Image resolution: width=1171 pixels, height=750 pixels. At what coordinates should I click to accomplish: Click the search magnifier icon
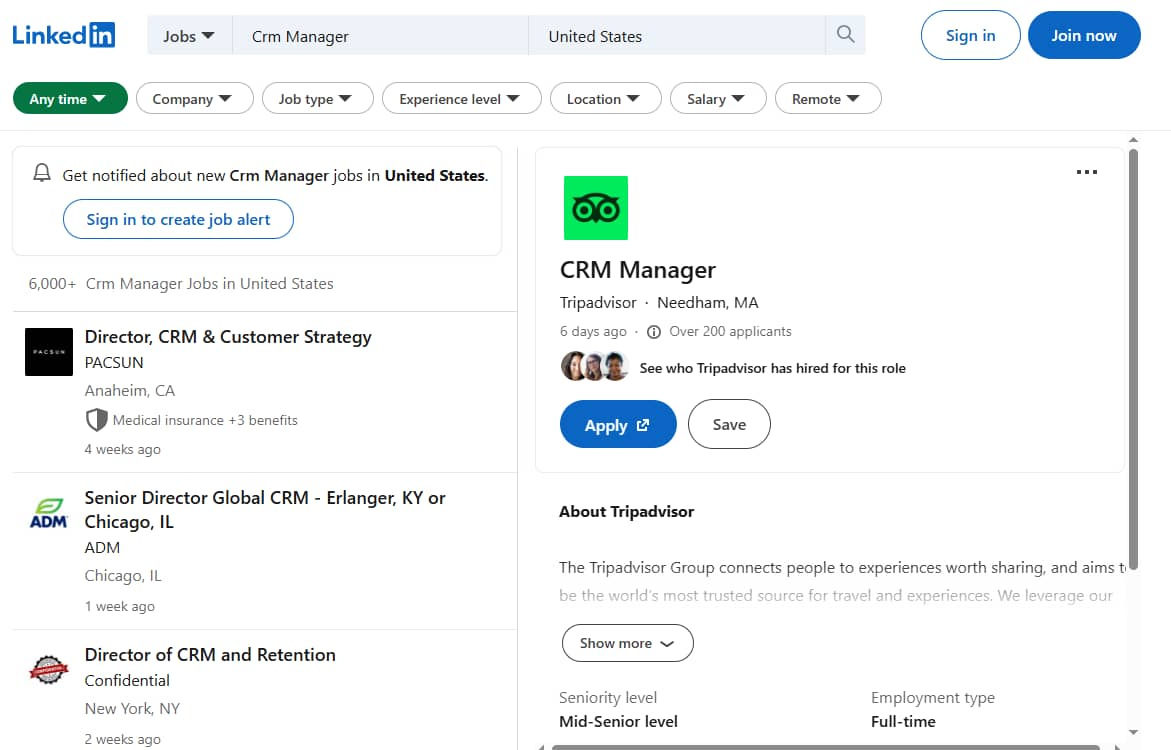tap(845, 34)
